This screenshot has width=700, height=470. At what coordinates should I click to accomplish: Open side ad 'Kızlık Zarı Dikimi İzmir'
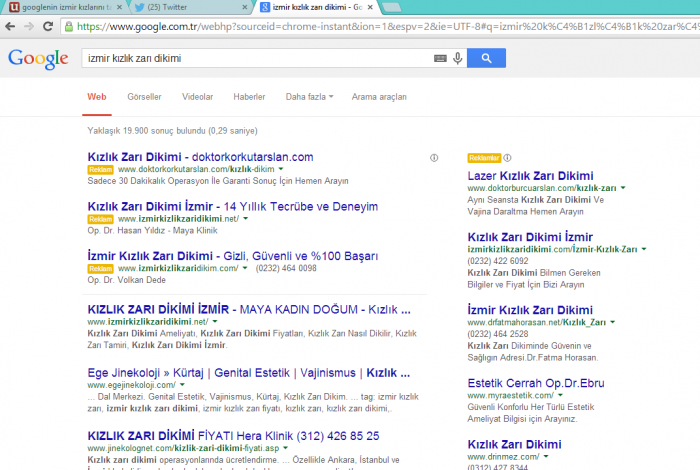[530, 237]
